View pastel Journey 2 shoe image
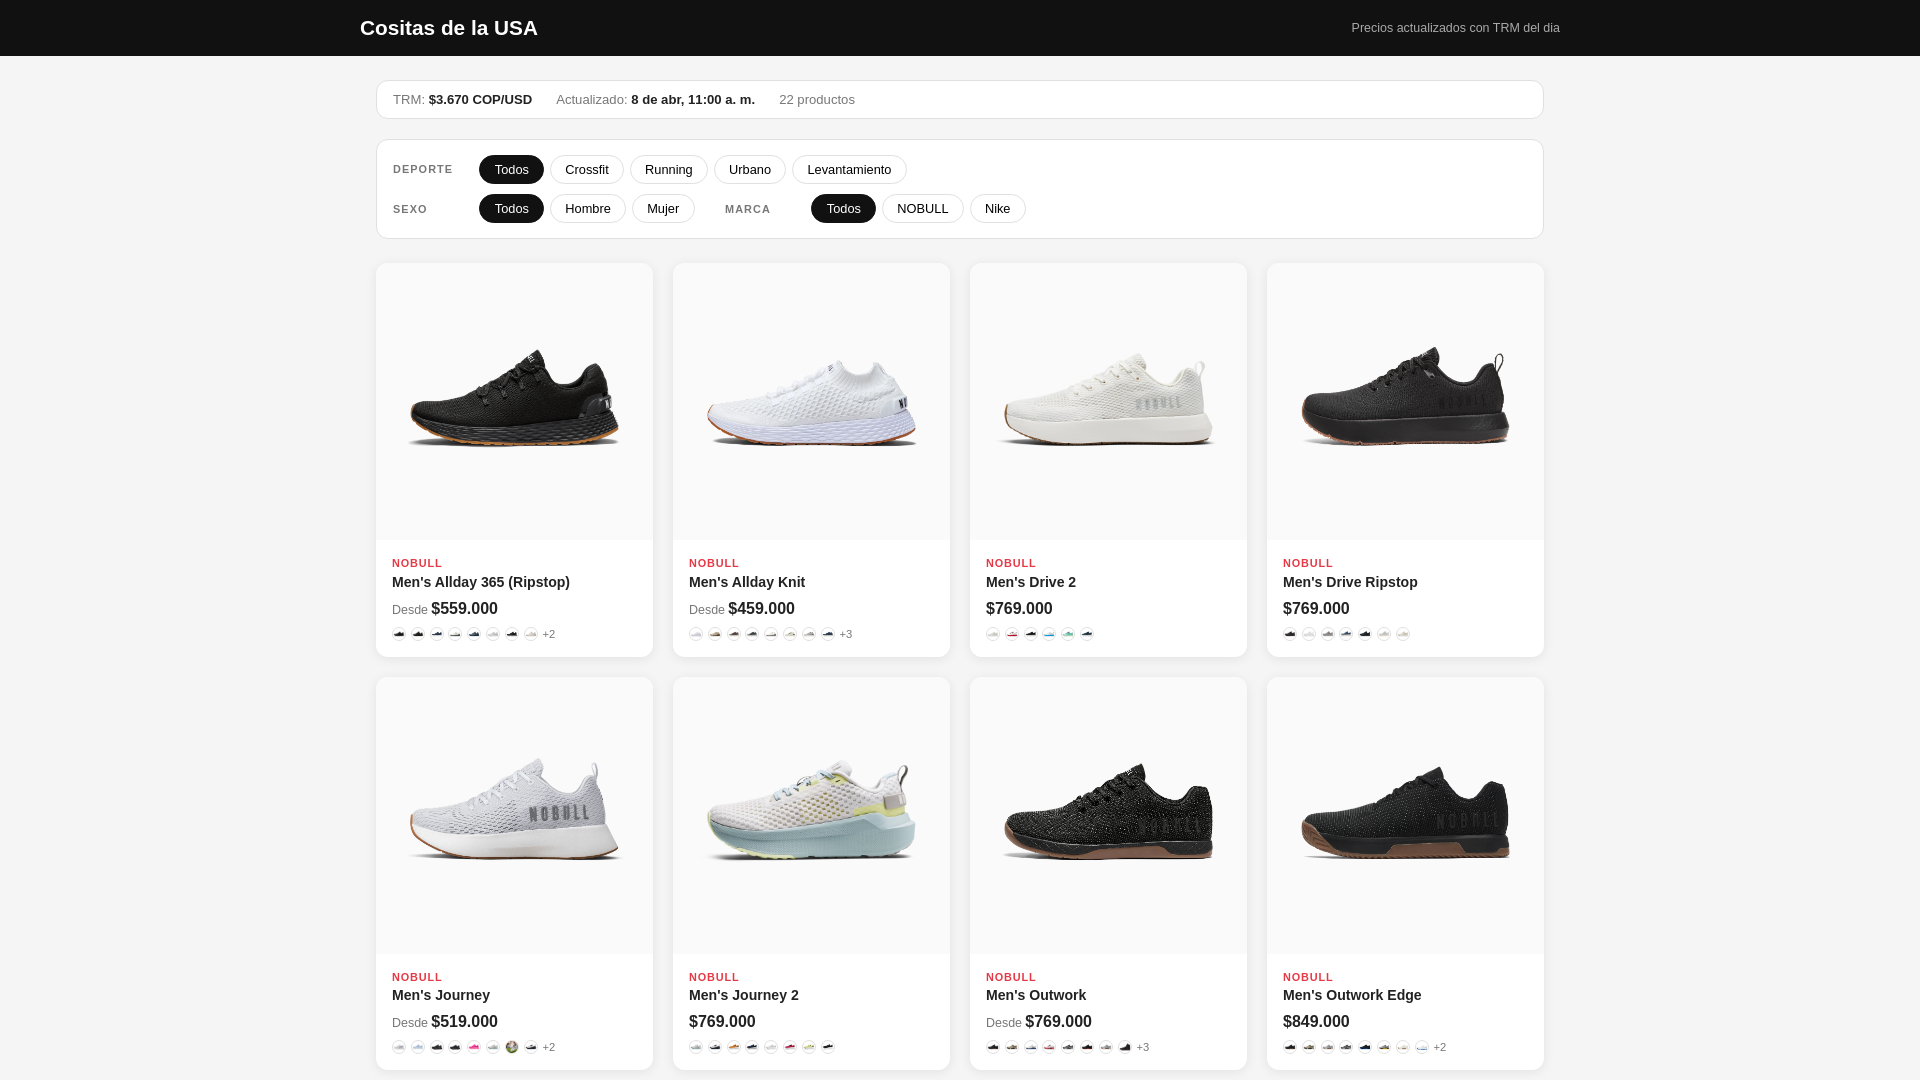 pyautogui.click(x=811, y=815)
